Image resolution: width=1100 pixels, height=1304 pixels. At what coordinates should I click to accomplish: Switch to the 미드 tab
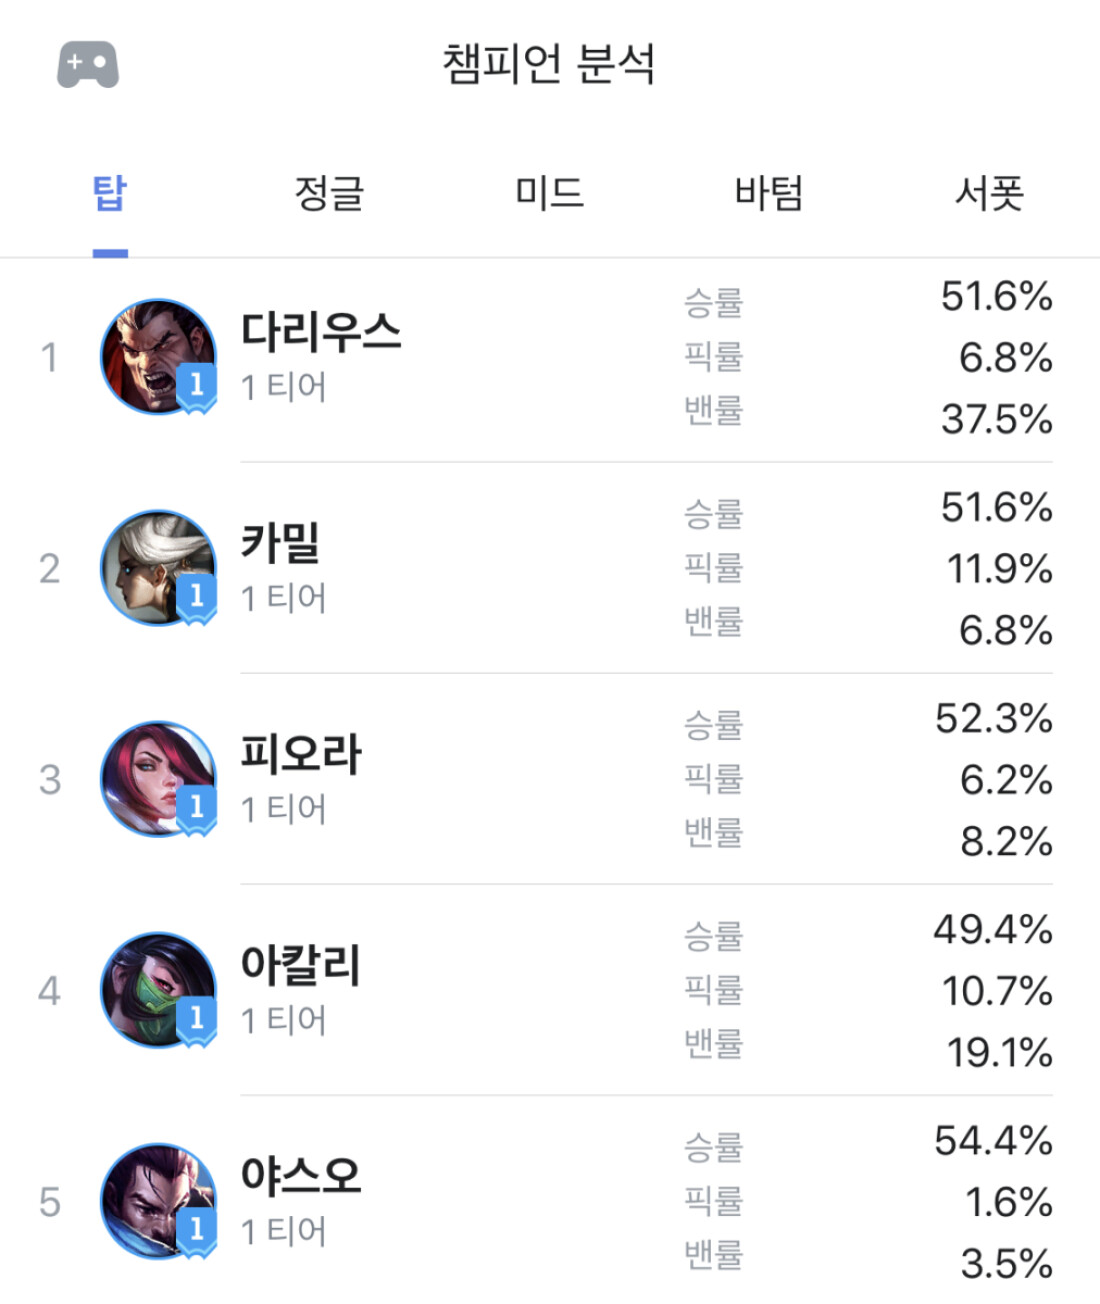[549, 192]
